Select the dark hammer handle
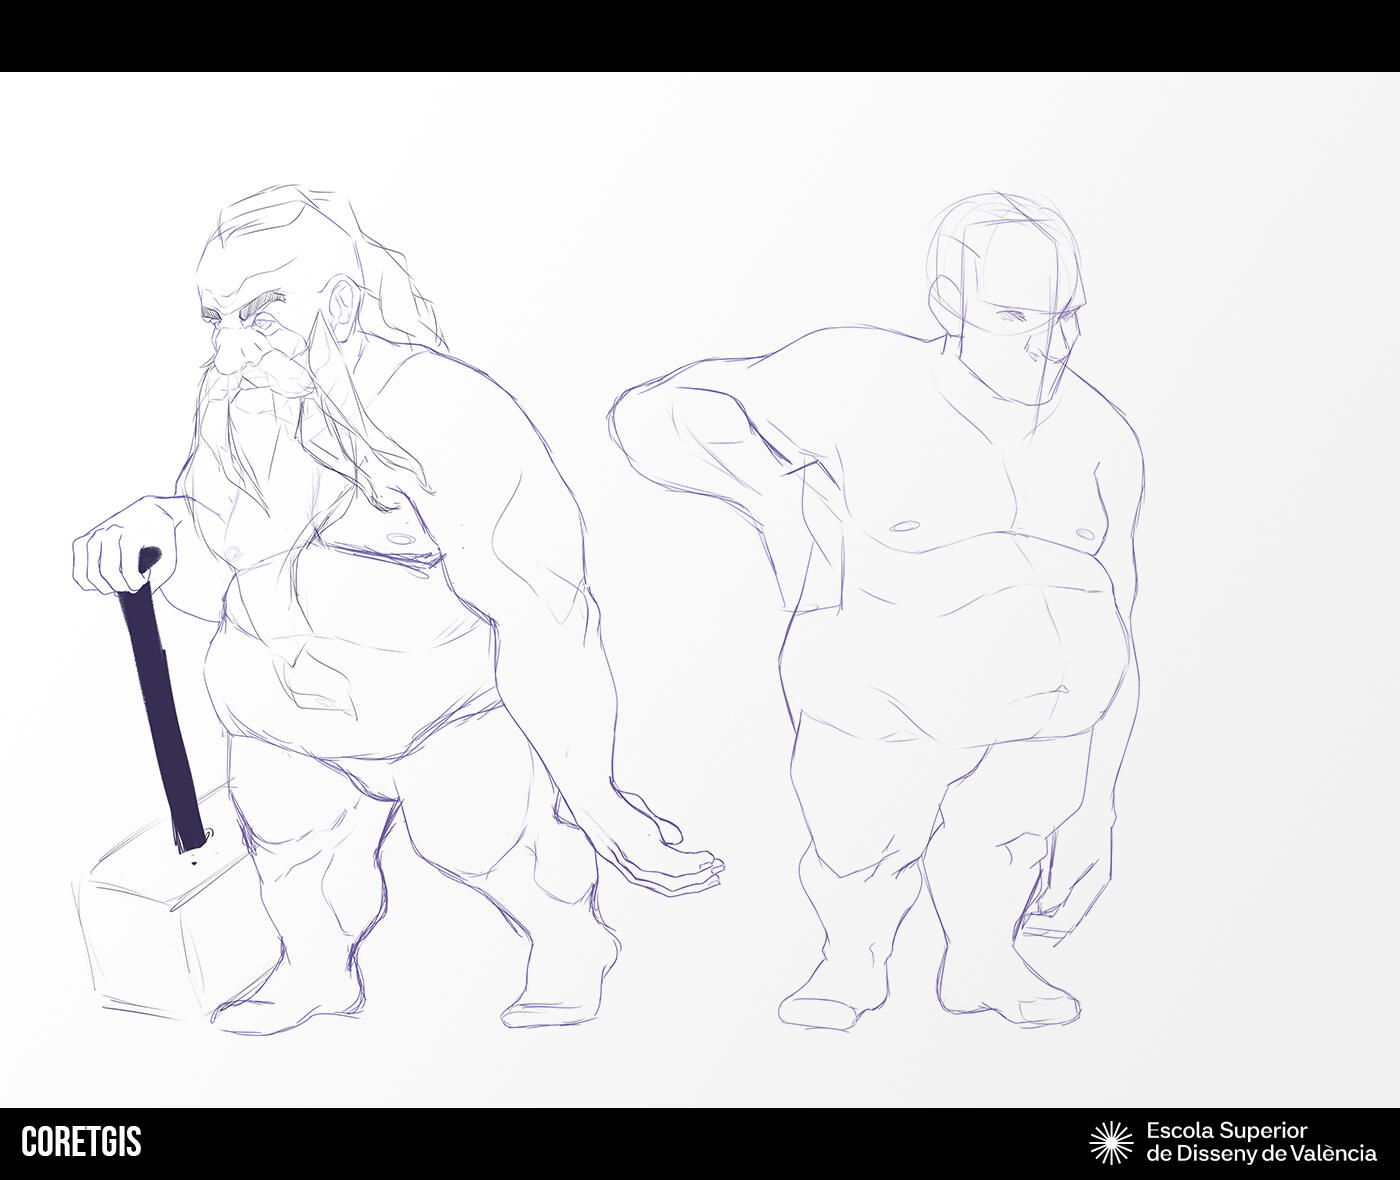Viewport: 1400px width, 1180px height. pos(160,700)
